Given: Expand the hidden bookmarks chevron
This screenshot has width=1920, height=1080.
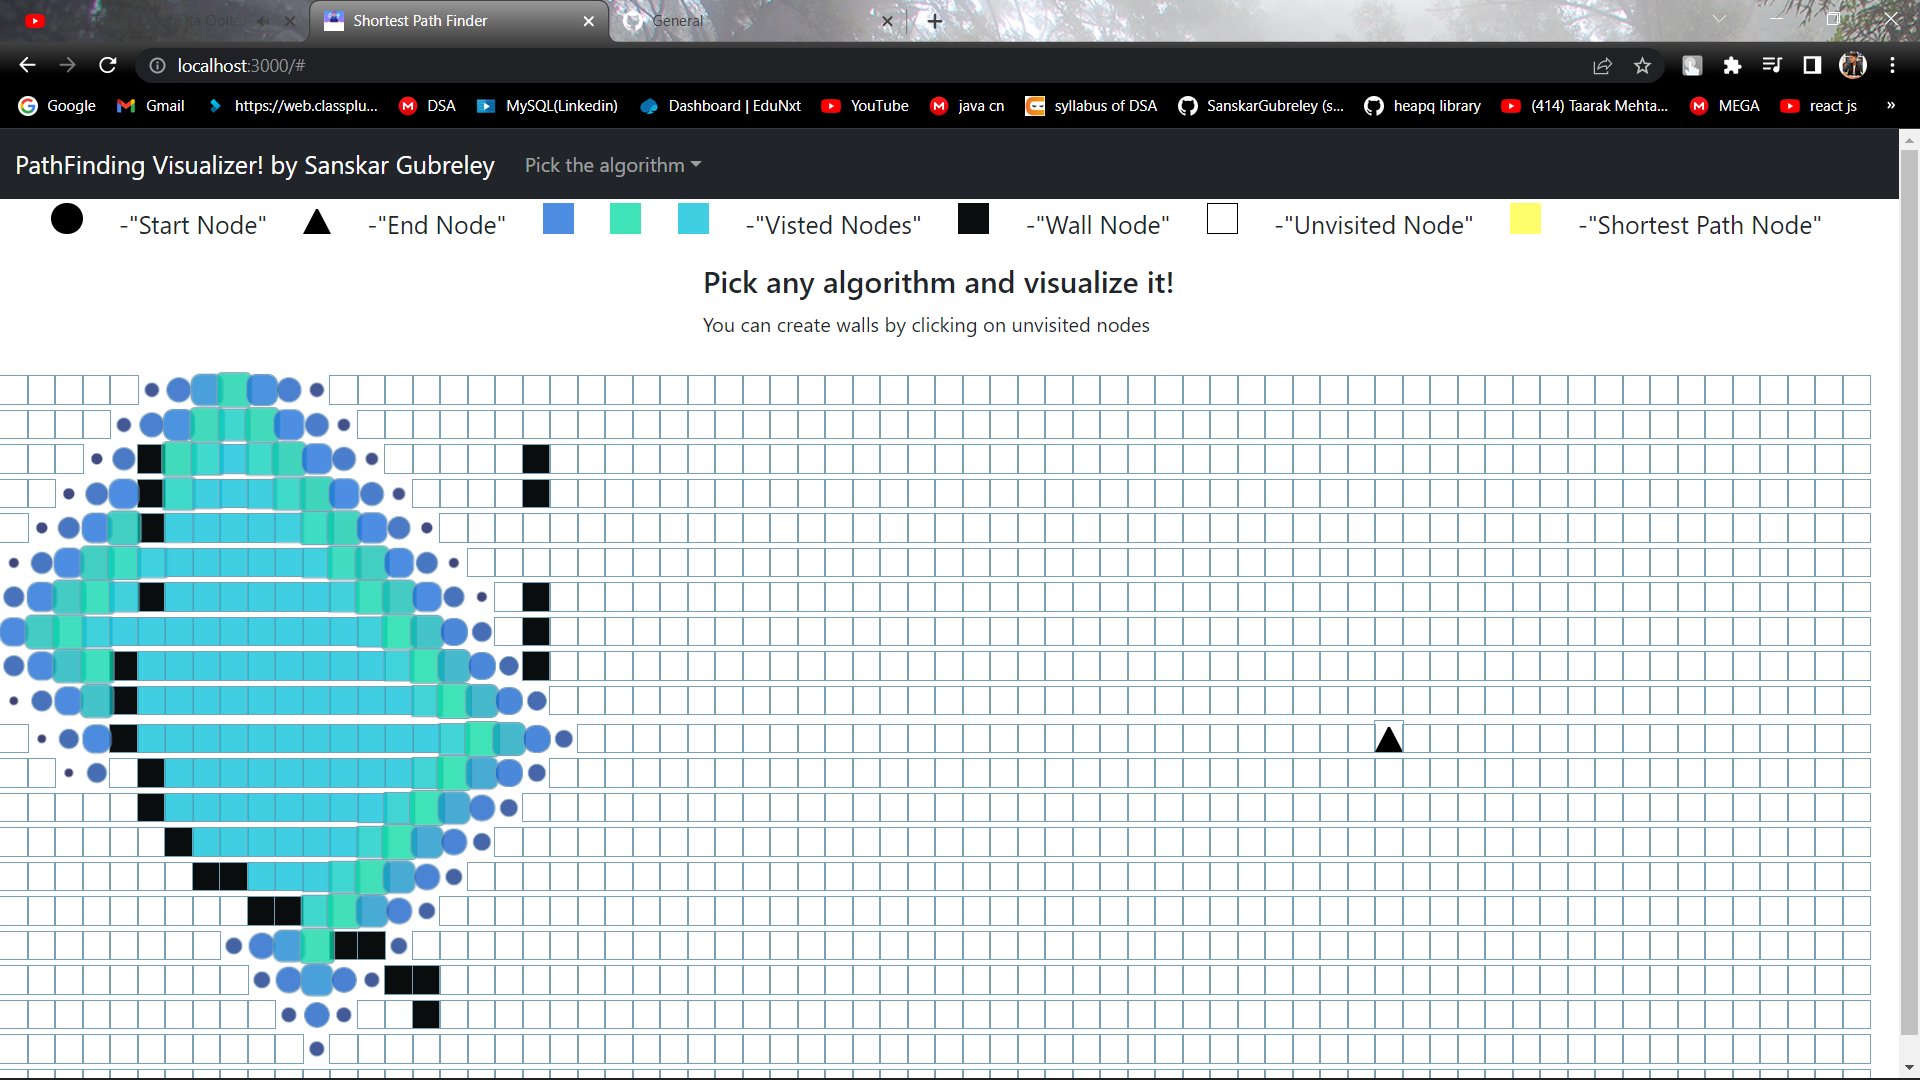Looking at the screenshot, I should (x=1890, y=105).
